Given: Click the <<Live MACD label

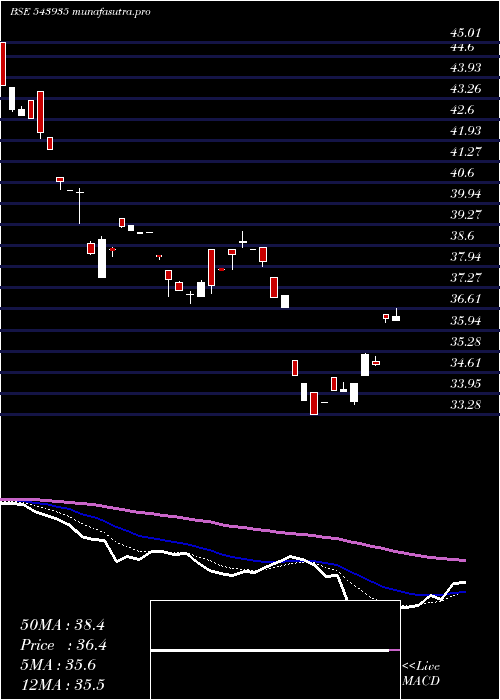Looking at the screenshot, I should click(x=421, y=673).
